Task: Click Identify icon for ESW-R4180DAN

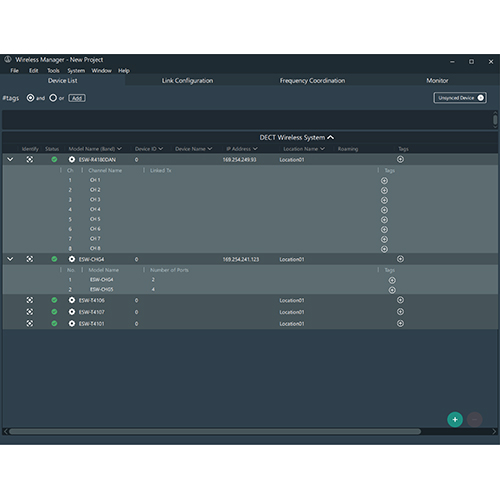Action: [30, 160]
